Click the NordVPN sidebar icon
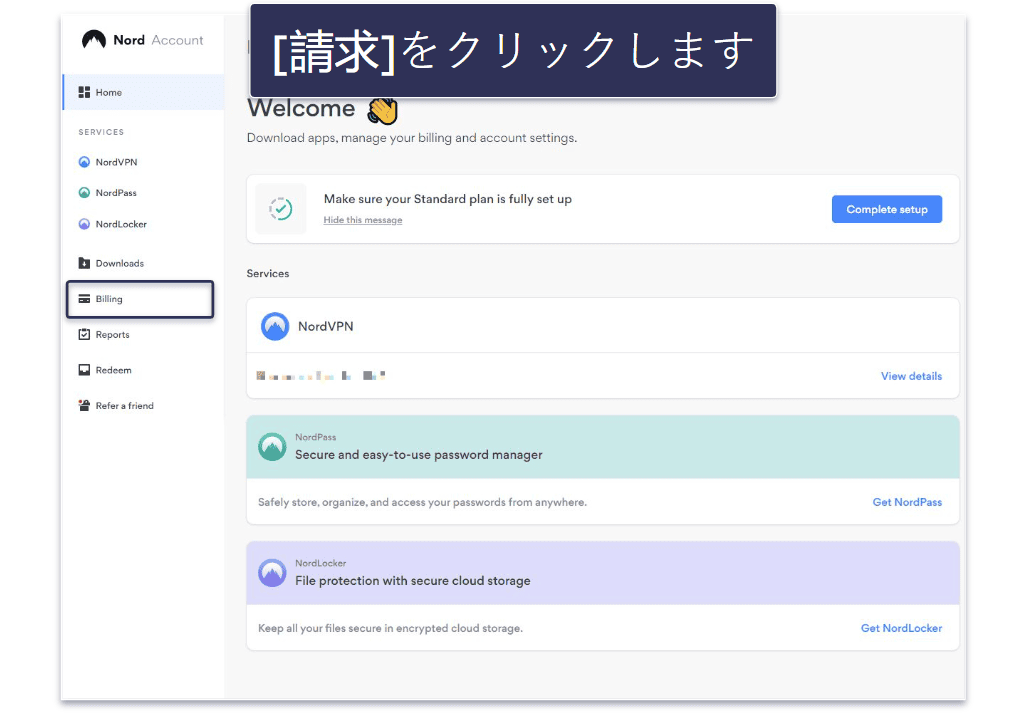The width and height of the screenshot is (1027, 715). (x=84, y=162)
